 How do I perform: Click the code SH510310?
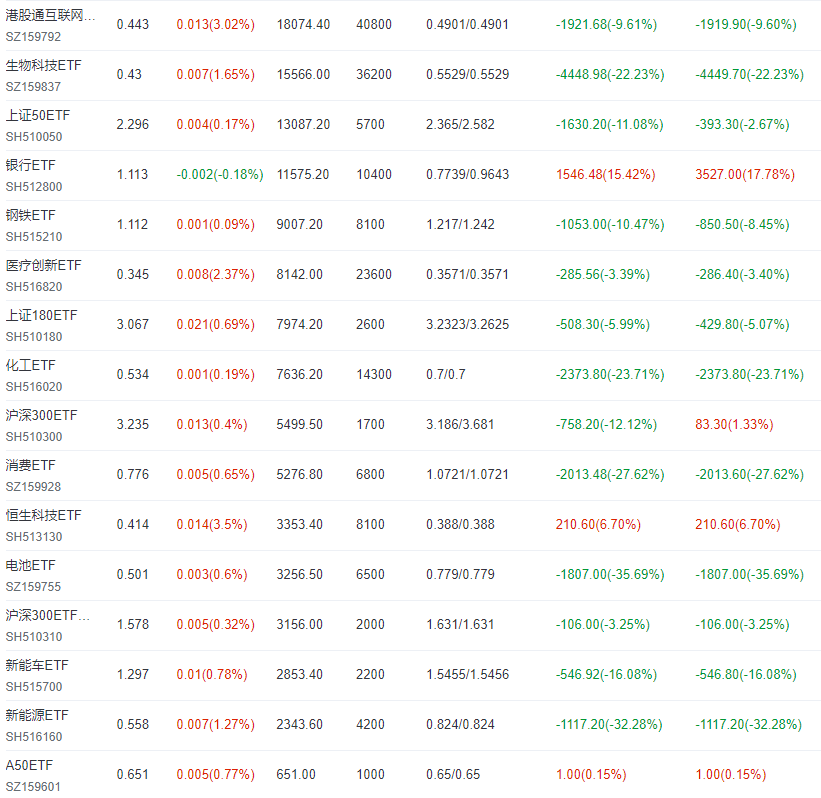tap(34, 637)
